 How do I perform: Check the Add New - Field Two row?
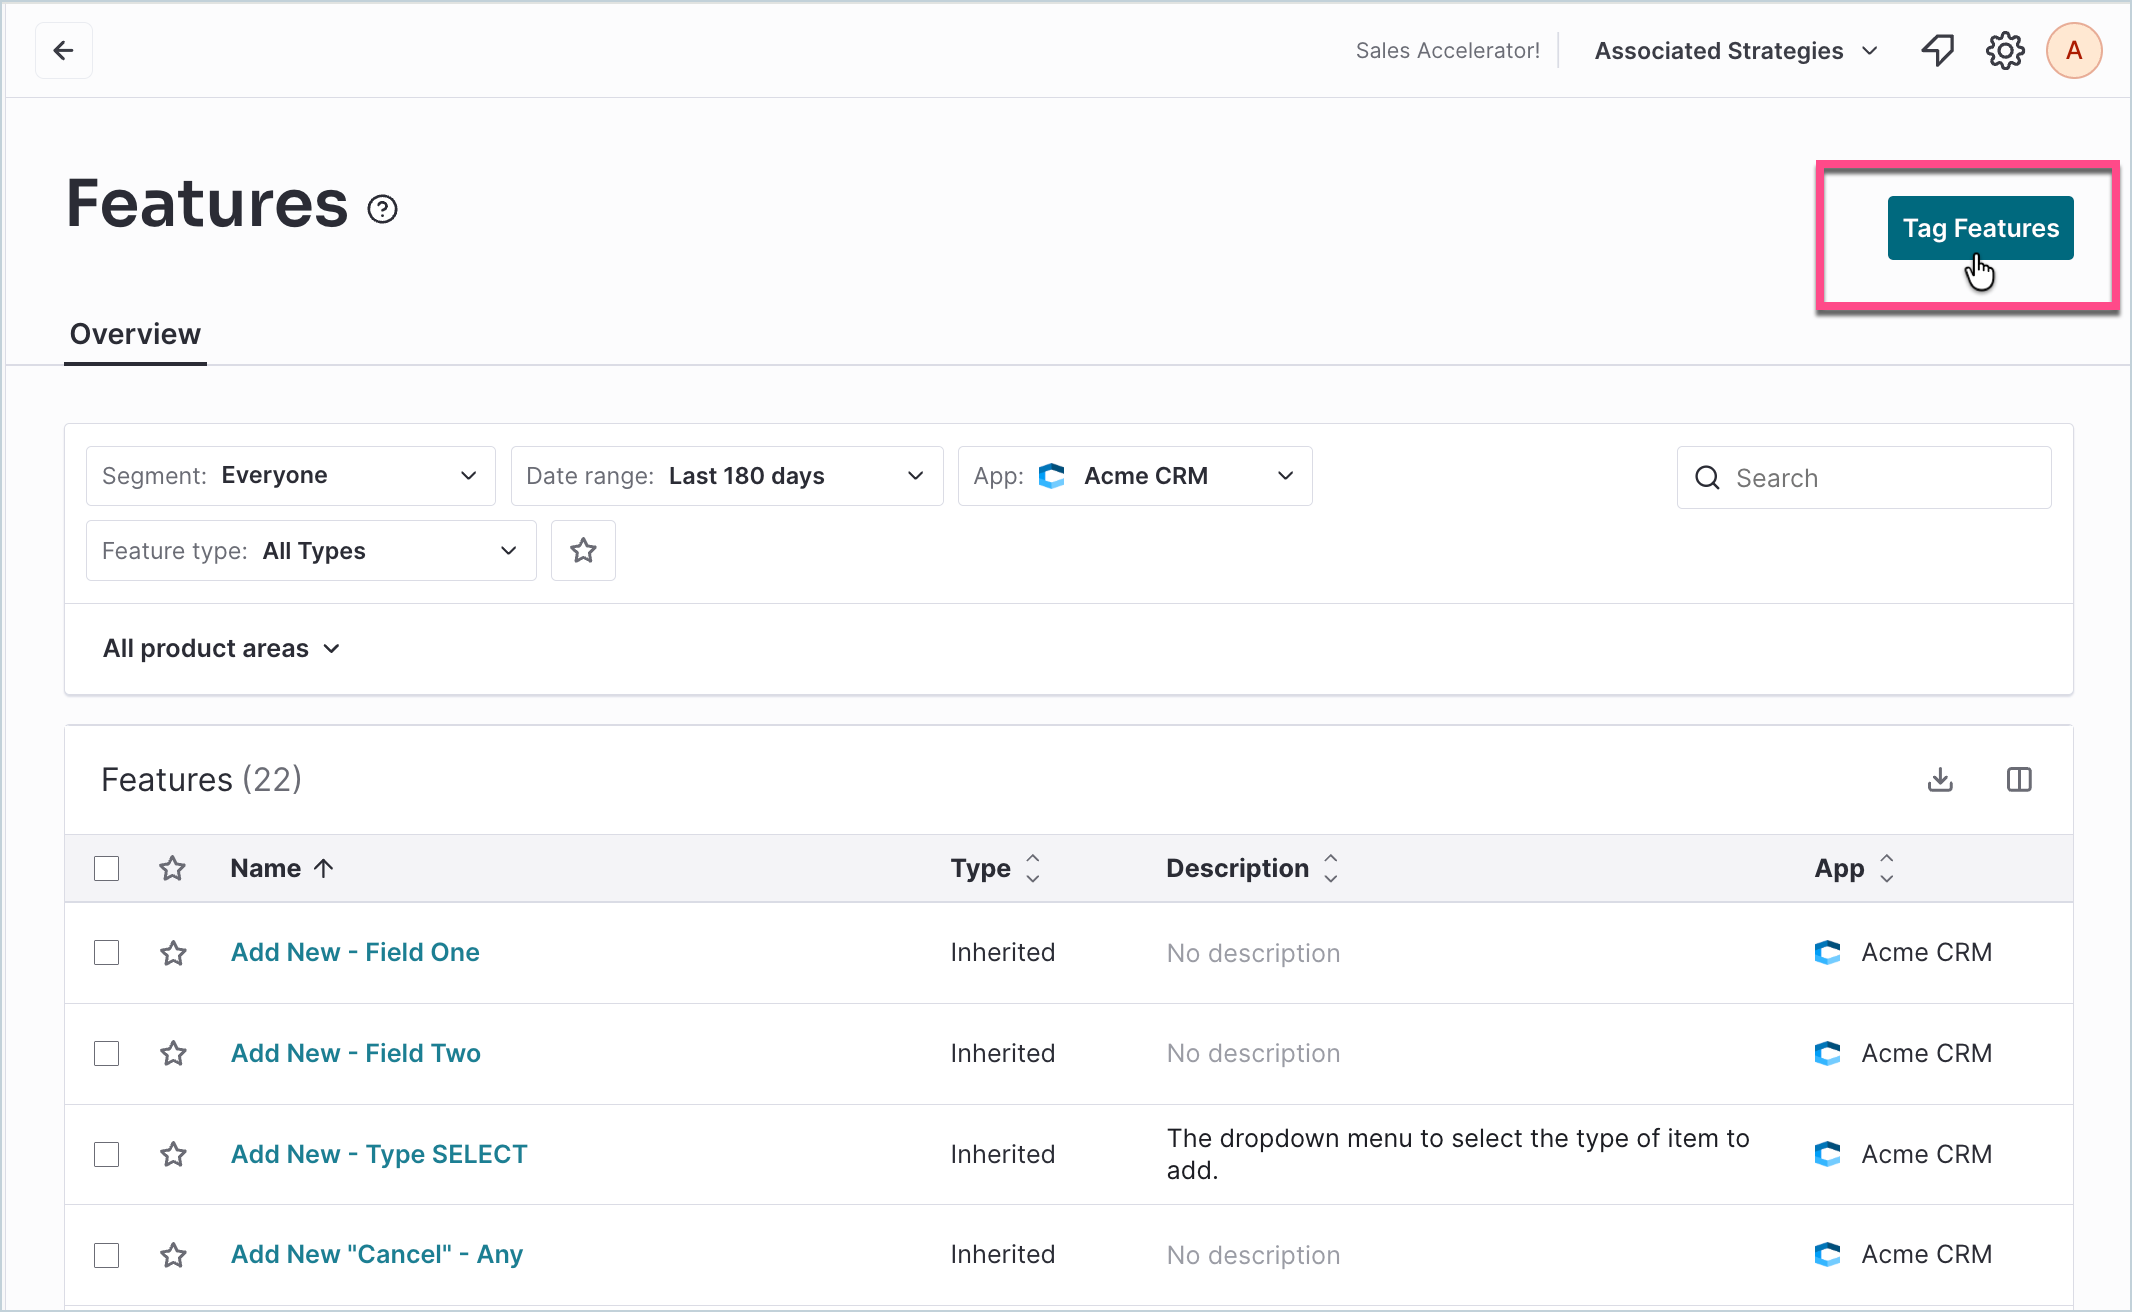click(x=106, y=1053)
